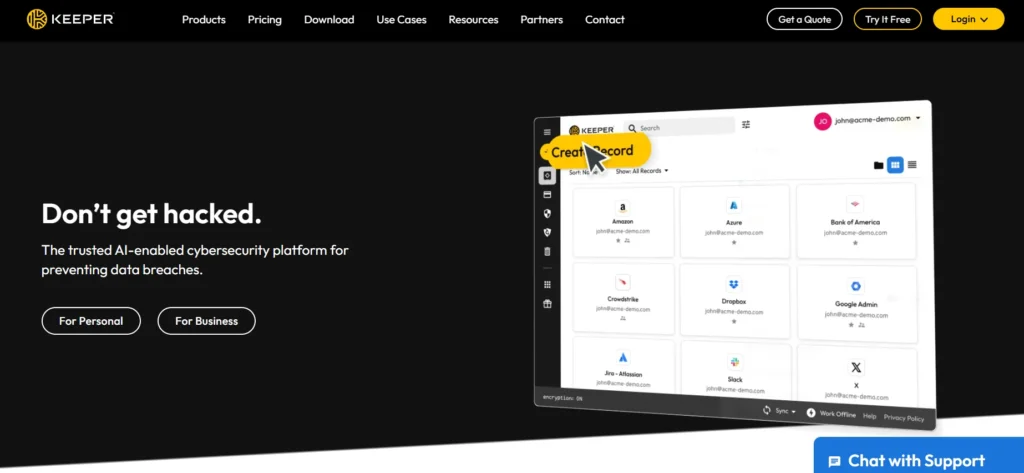This screenshot has width=1024, height=473.
Task: Click the Get a Quote button
Action: [x=805, y=19]
